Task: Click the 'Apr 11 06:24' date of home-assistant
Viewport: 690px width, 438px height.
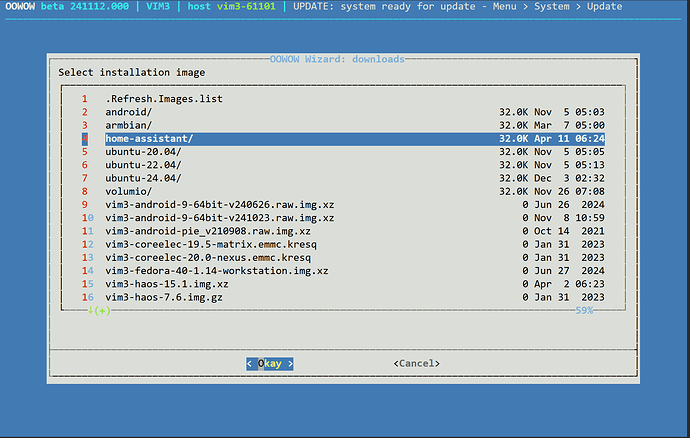Action: (569, 138)
